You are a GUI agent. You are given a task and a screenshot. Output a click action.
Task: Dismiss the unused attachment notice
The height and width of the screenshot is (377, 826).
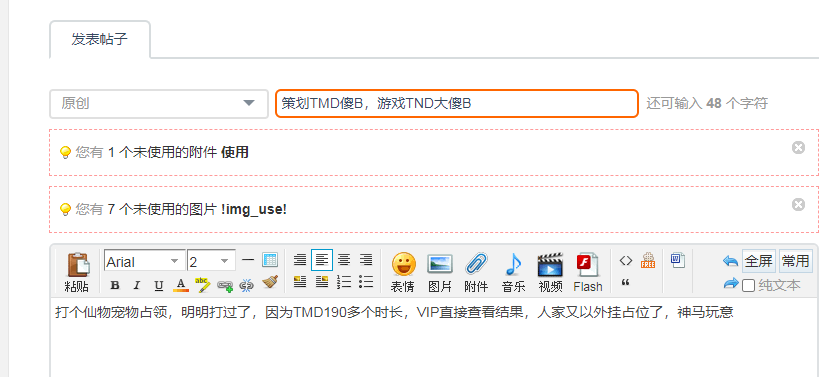pyautogui.click(x=799, y=147)
